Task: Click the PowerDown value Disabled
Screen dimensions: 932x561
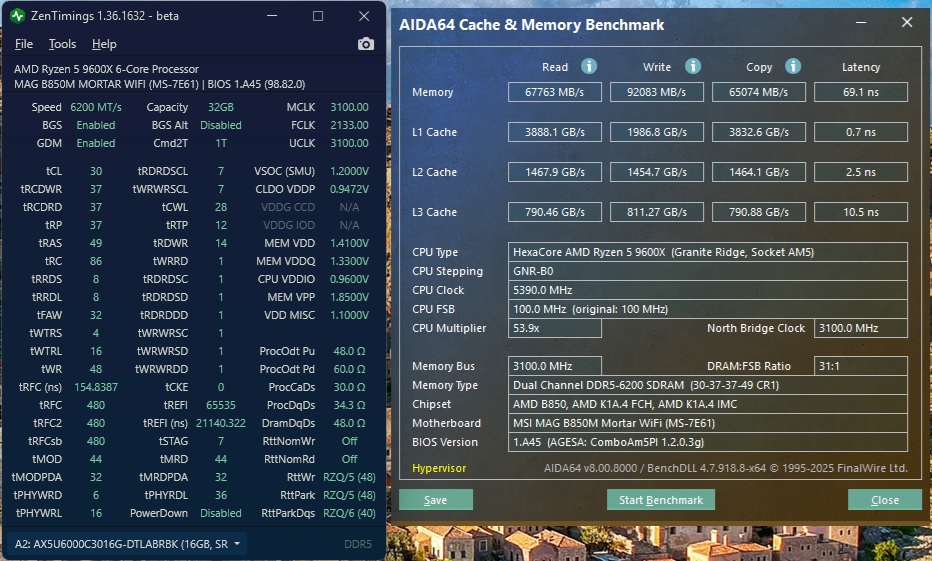Action: click(221, 513)
